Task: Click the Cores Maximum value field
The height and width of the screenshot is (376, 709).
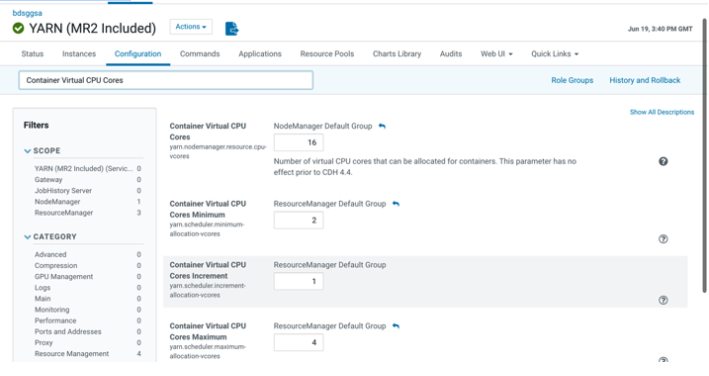Action: [x=298, y=342]
